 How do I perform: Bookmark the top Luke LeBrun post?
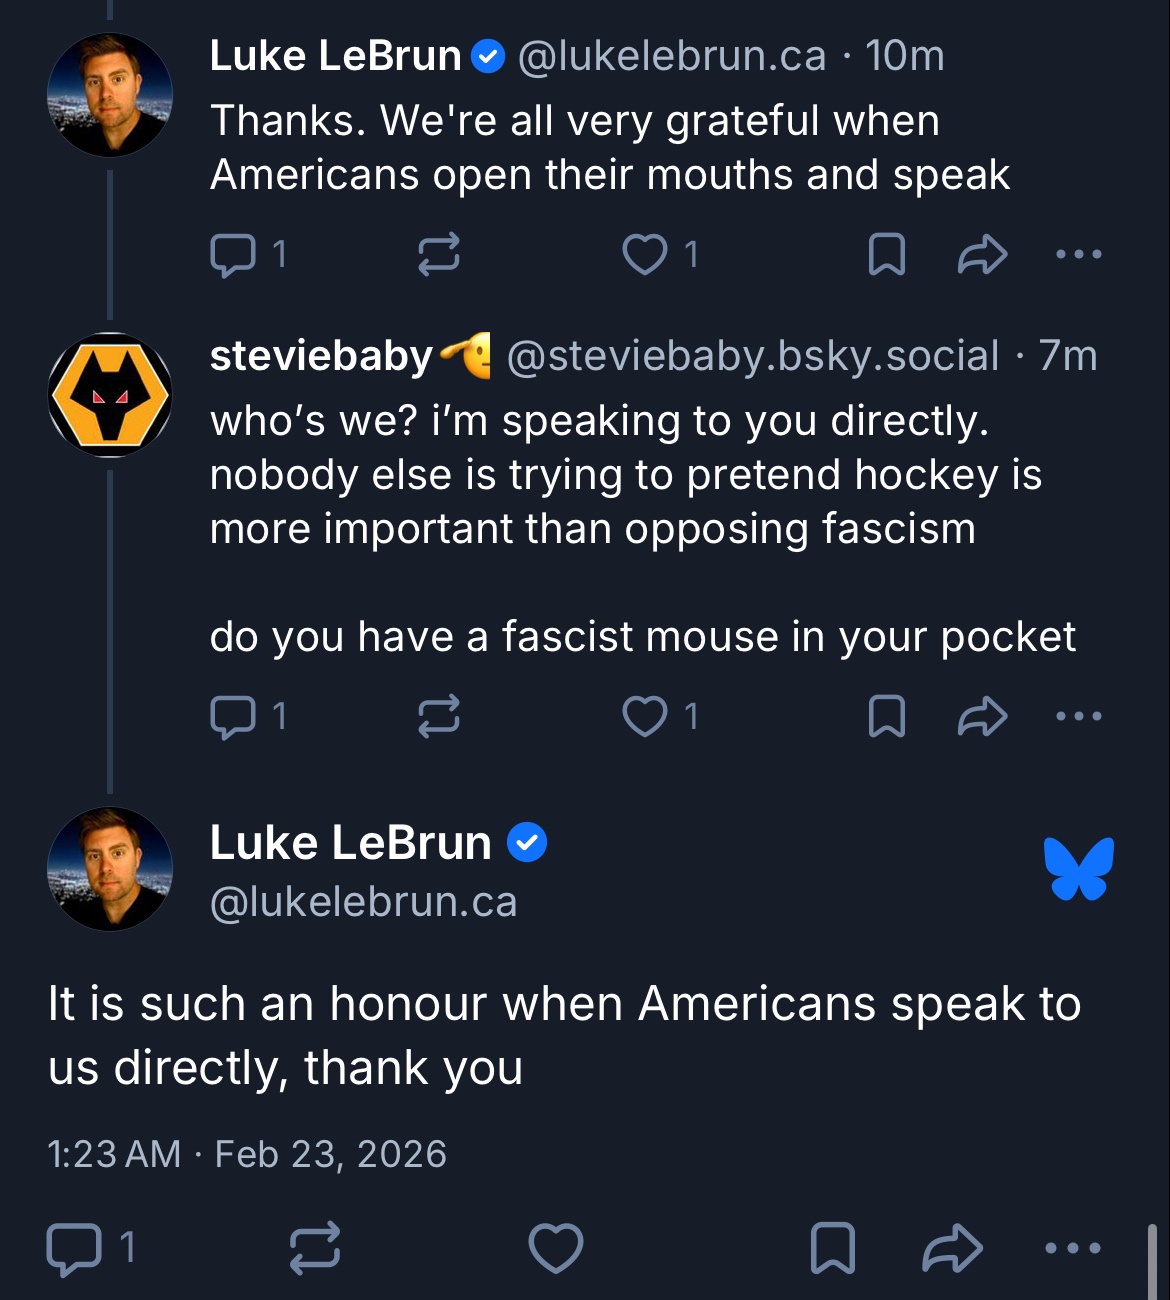point(886,254)
